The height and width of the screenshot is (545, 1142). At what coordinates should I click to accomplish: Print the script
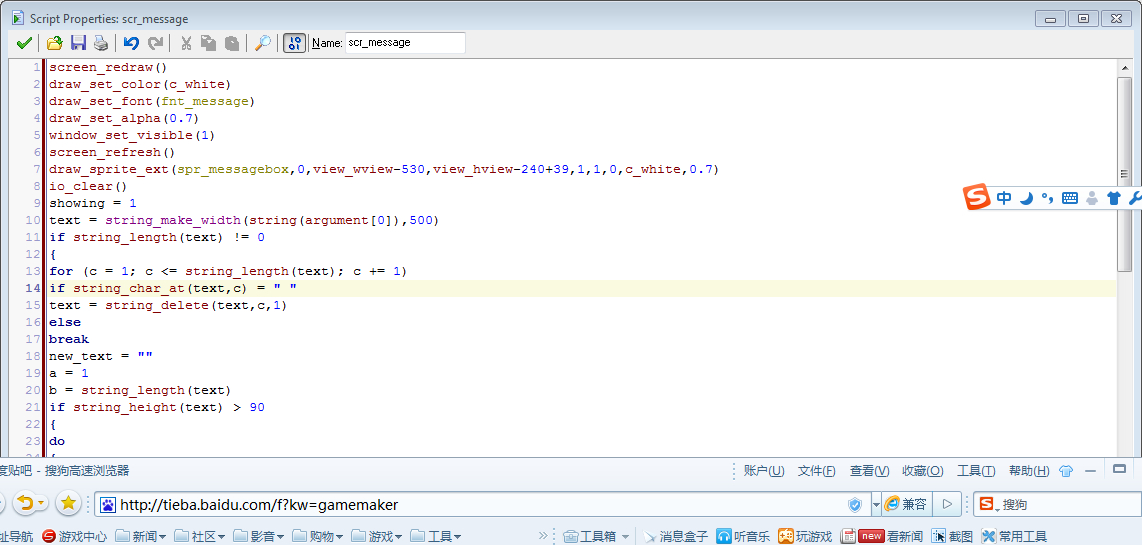point(101,43)
